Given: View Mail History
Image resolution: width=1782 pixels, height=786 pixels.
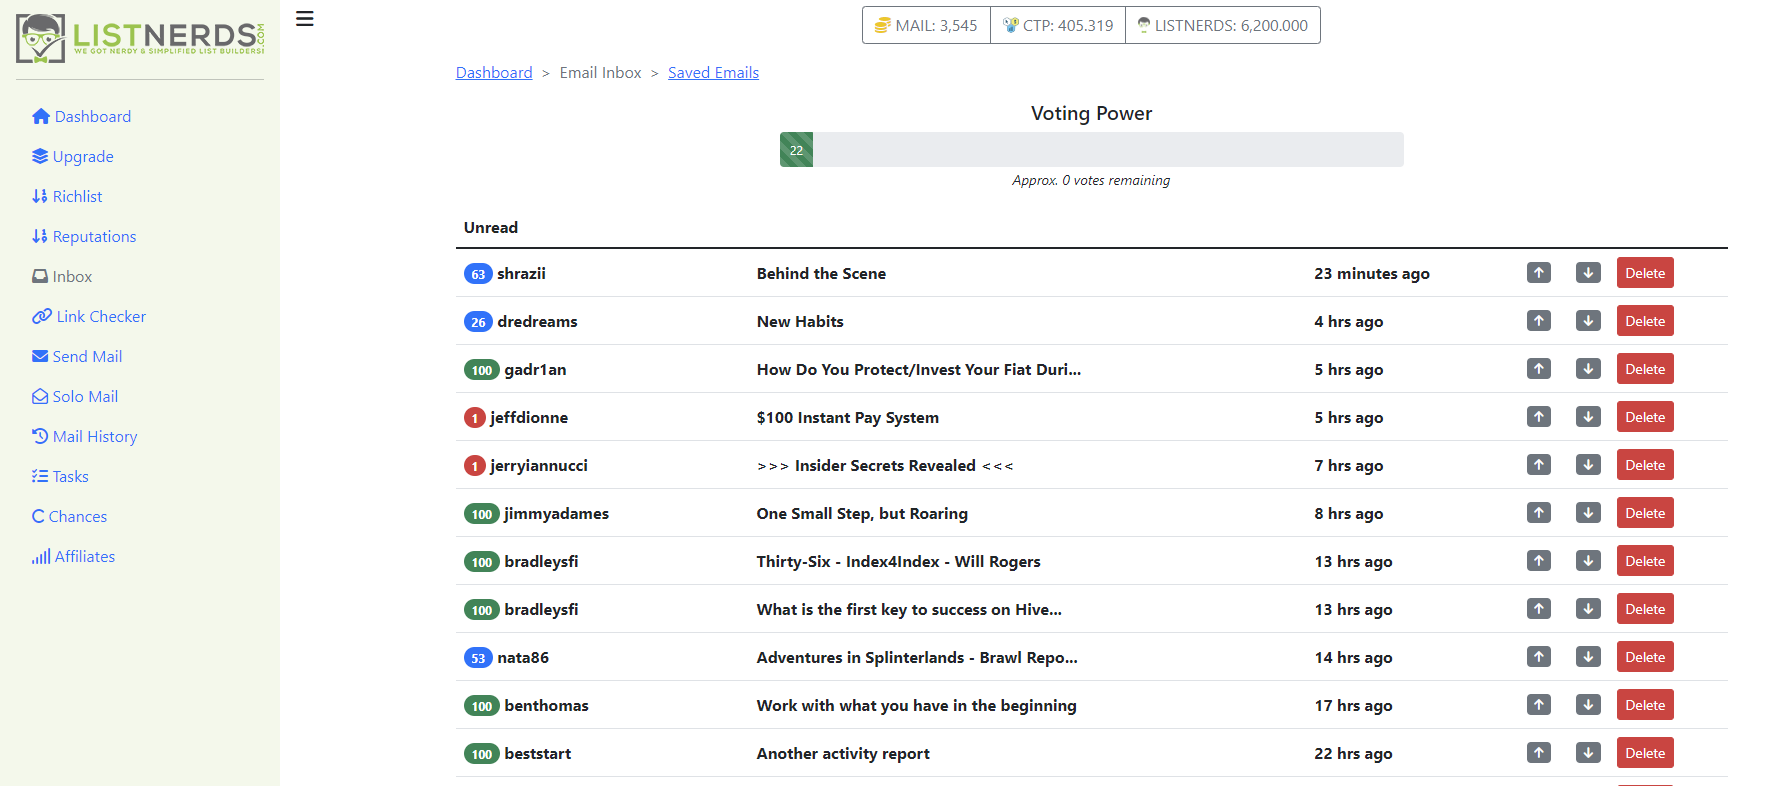Looking at the screenshot, I should (x=84, y=436).
